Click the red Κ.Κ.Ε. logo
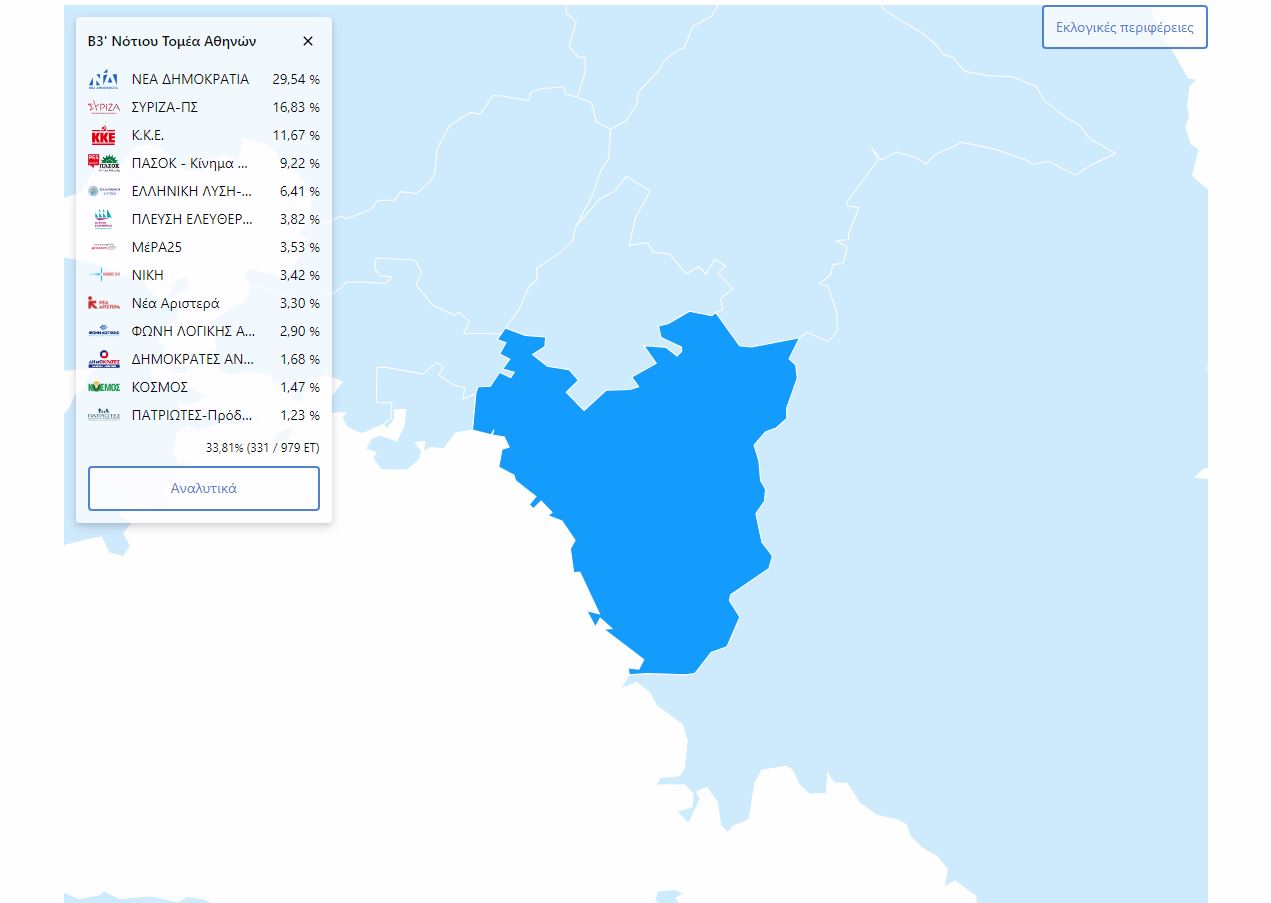This screenshot has height=903, width=1271. coord(104,135)
